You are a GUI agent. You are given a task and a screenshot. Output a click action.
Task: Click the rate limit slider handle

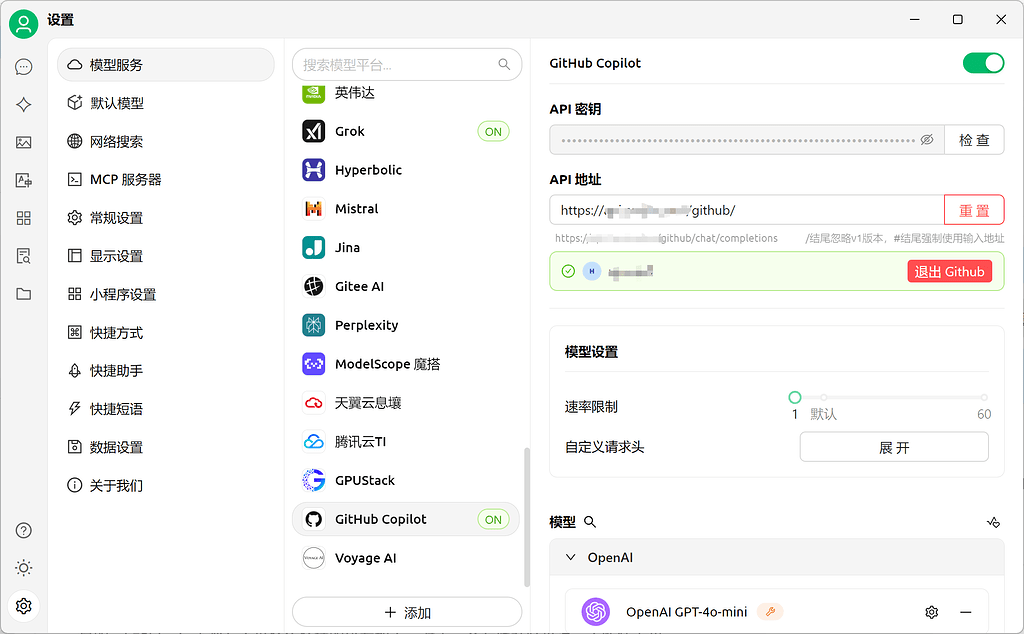795,397
